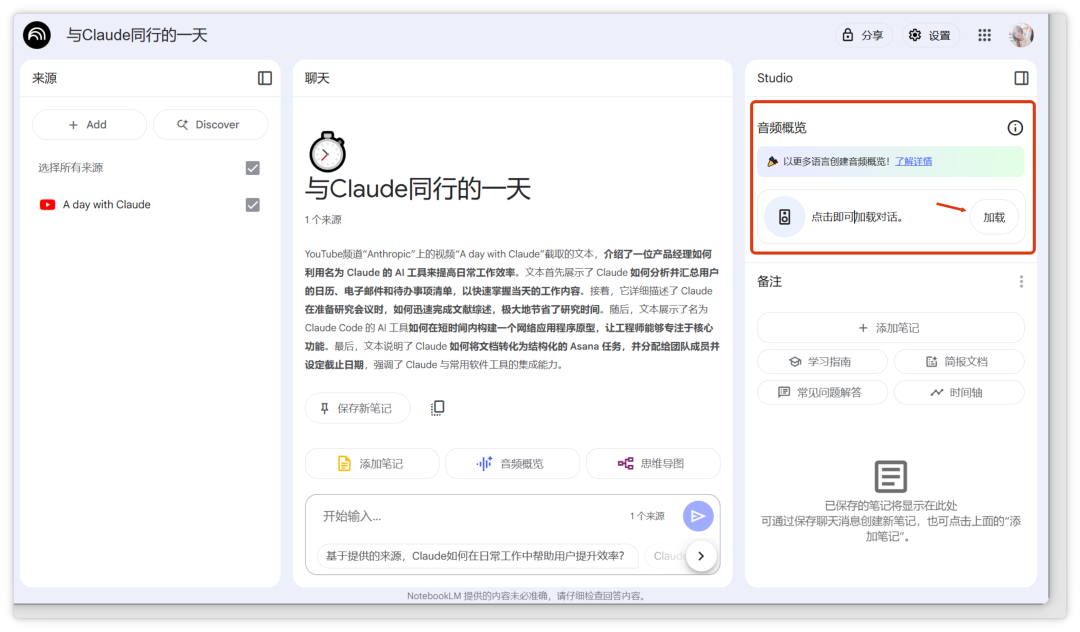The image size is (1080, 632).
Task: Generate a 时间轴
Action: click(958, 392)
